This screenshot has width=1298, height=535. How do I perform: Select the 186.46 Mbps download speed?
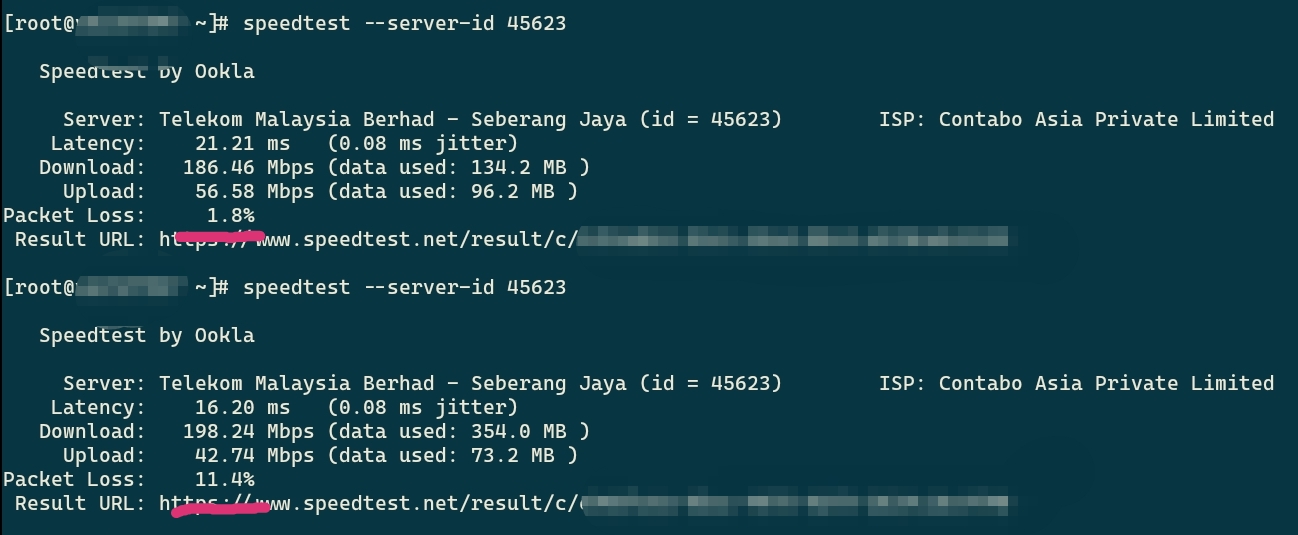(248, 167)
